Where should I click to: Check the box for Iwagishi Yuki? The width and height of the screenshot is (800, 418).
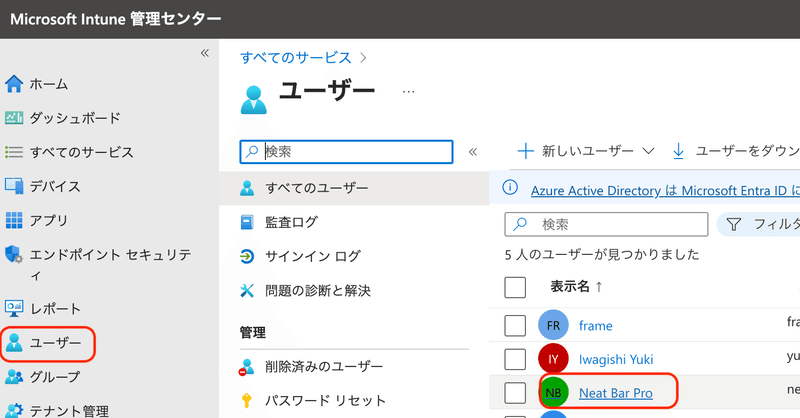coord(515,359)
